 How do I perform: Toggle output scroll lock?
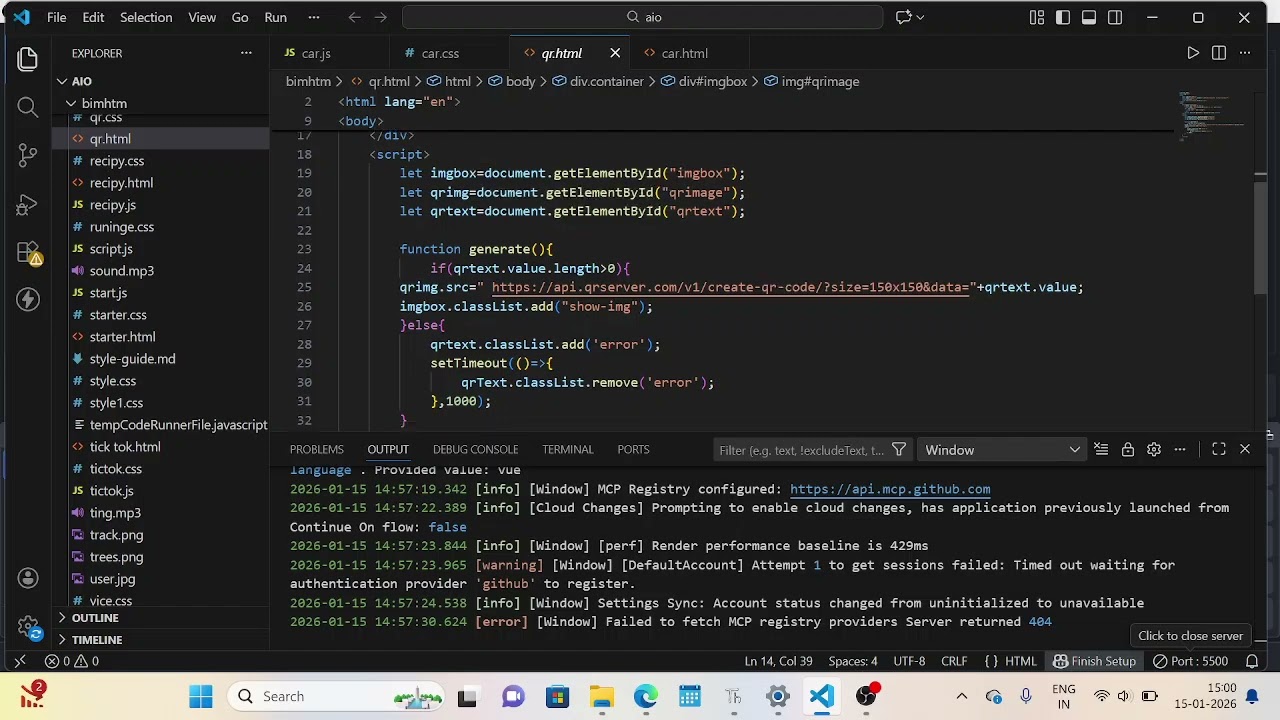click(1128, 450)
